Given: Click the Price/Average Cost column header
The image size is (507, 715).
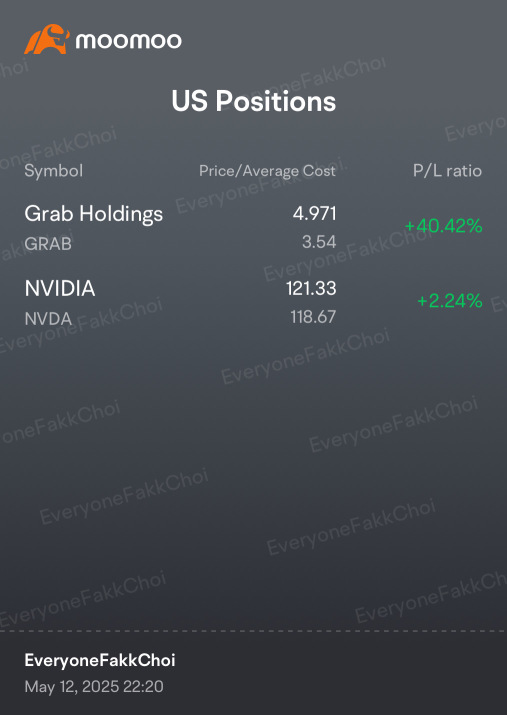Looking at the screenshot, I should point(267,171).
